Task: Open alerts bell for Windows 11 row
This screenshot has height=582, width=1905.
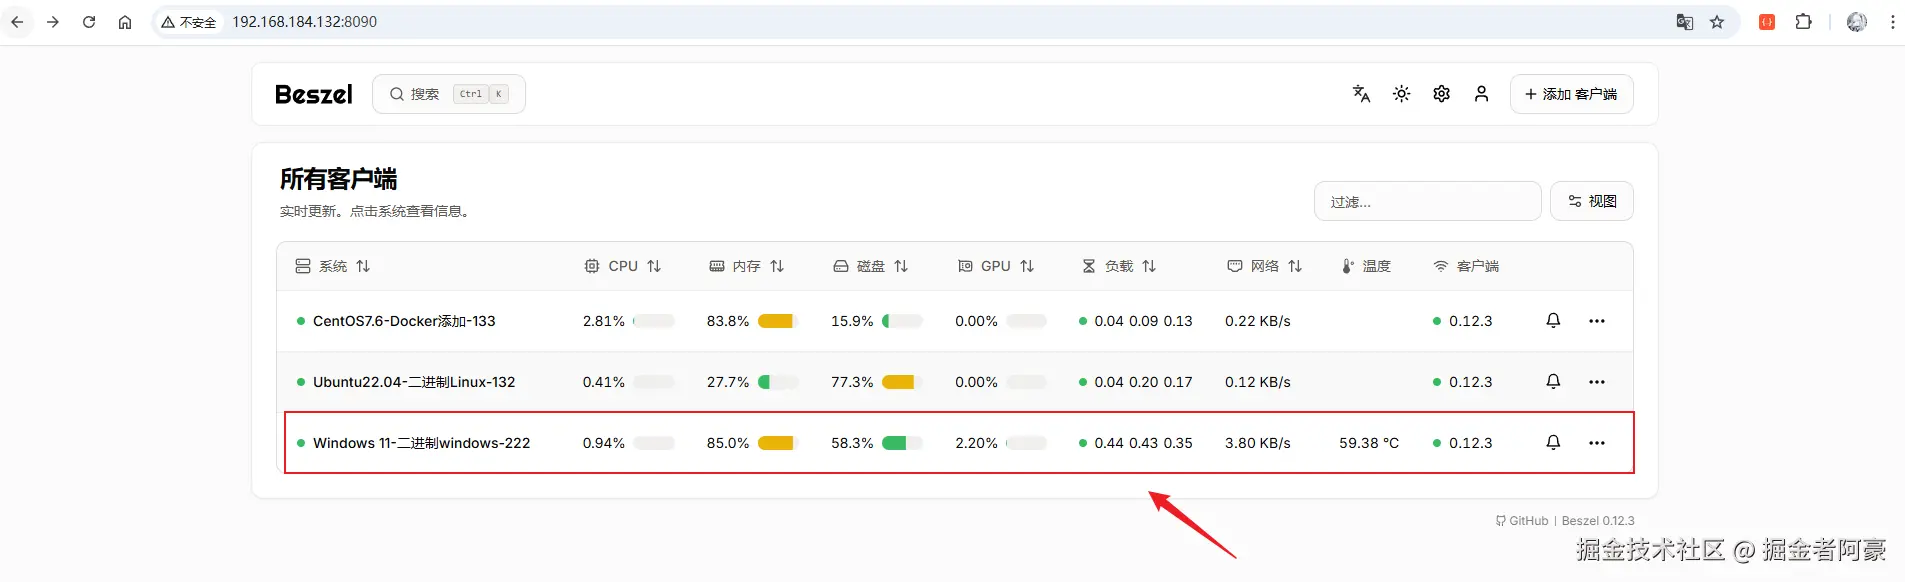Action: pyautogui.click(x=1553, y=443)
